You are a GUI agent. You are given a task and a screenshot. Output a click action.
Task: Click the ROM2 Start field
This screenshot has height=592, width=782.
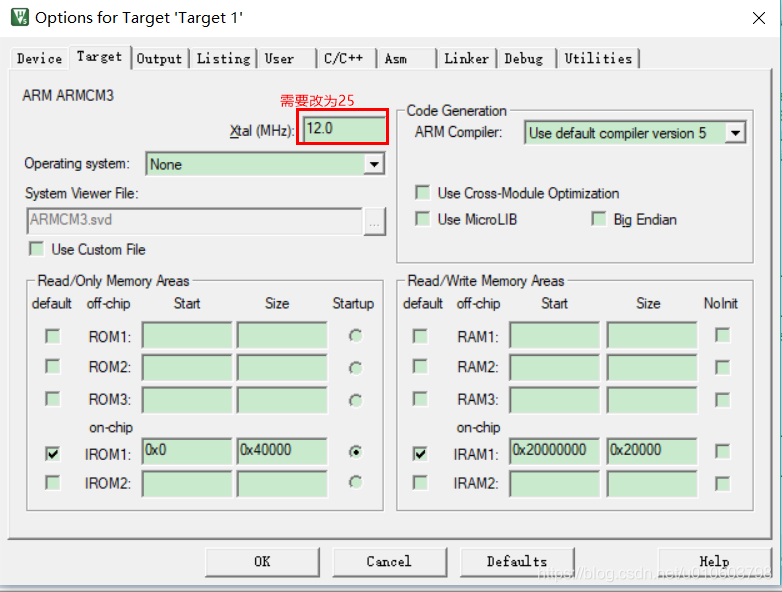[187, 367]
